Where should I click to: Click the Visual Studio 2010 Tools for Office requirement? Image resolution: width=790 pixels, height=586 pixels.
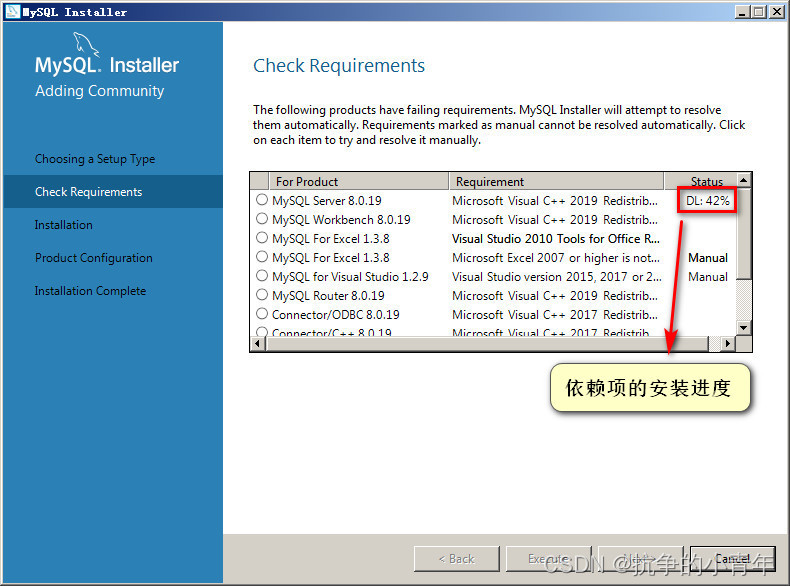click(556, 238)
